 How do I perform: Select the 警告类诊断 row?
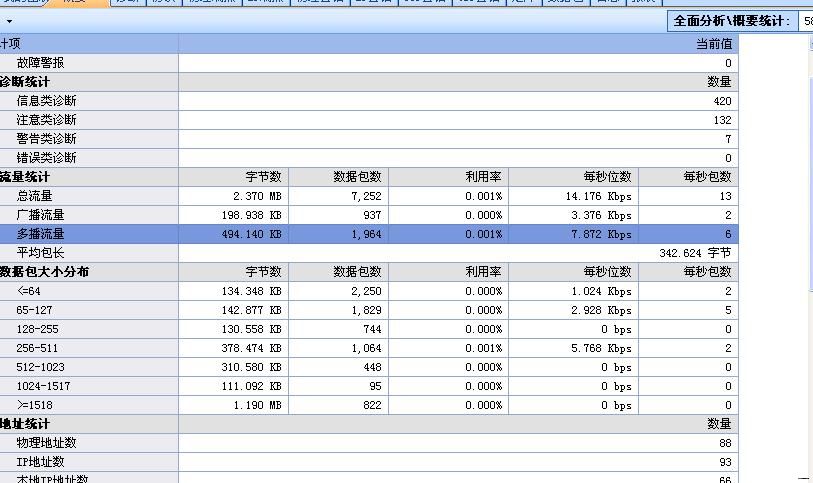pyautogui.click(x=46, y=139)
